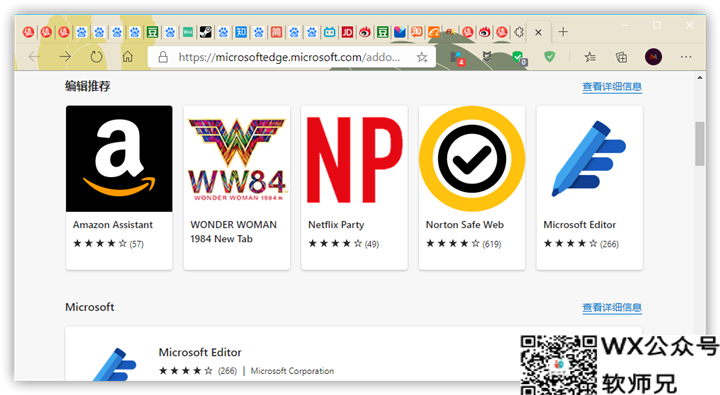The width and height of the screenshot is (720, 395).
Task: Switch to the green Wod tab
Action: (x=188, y=32)
